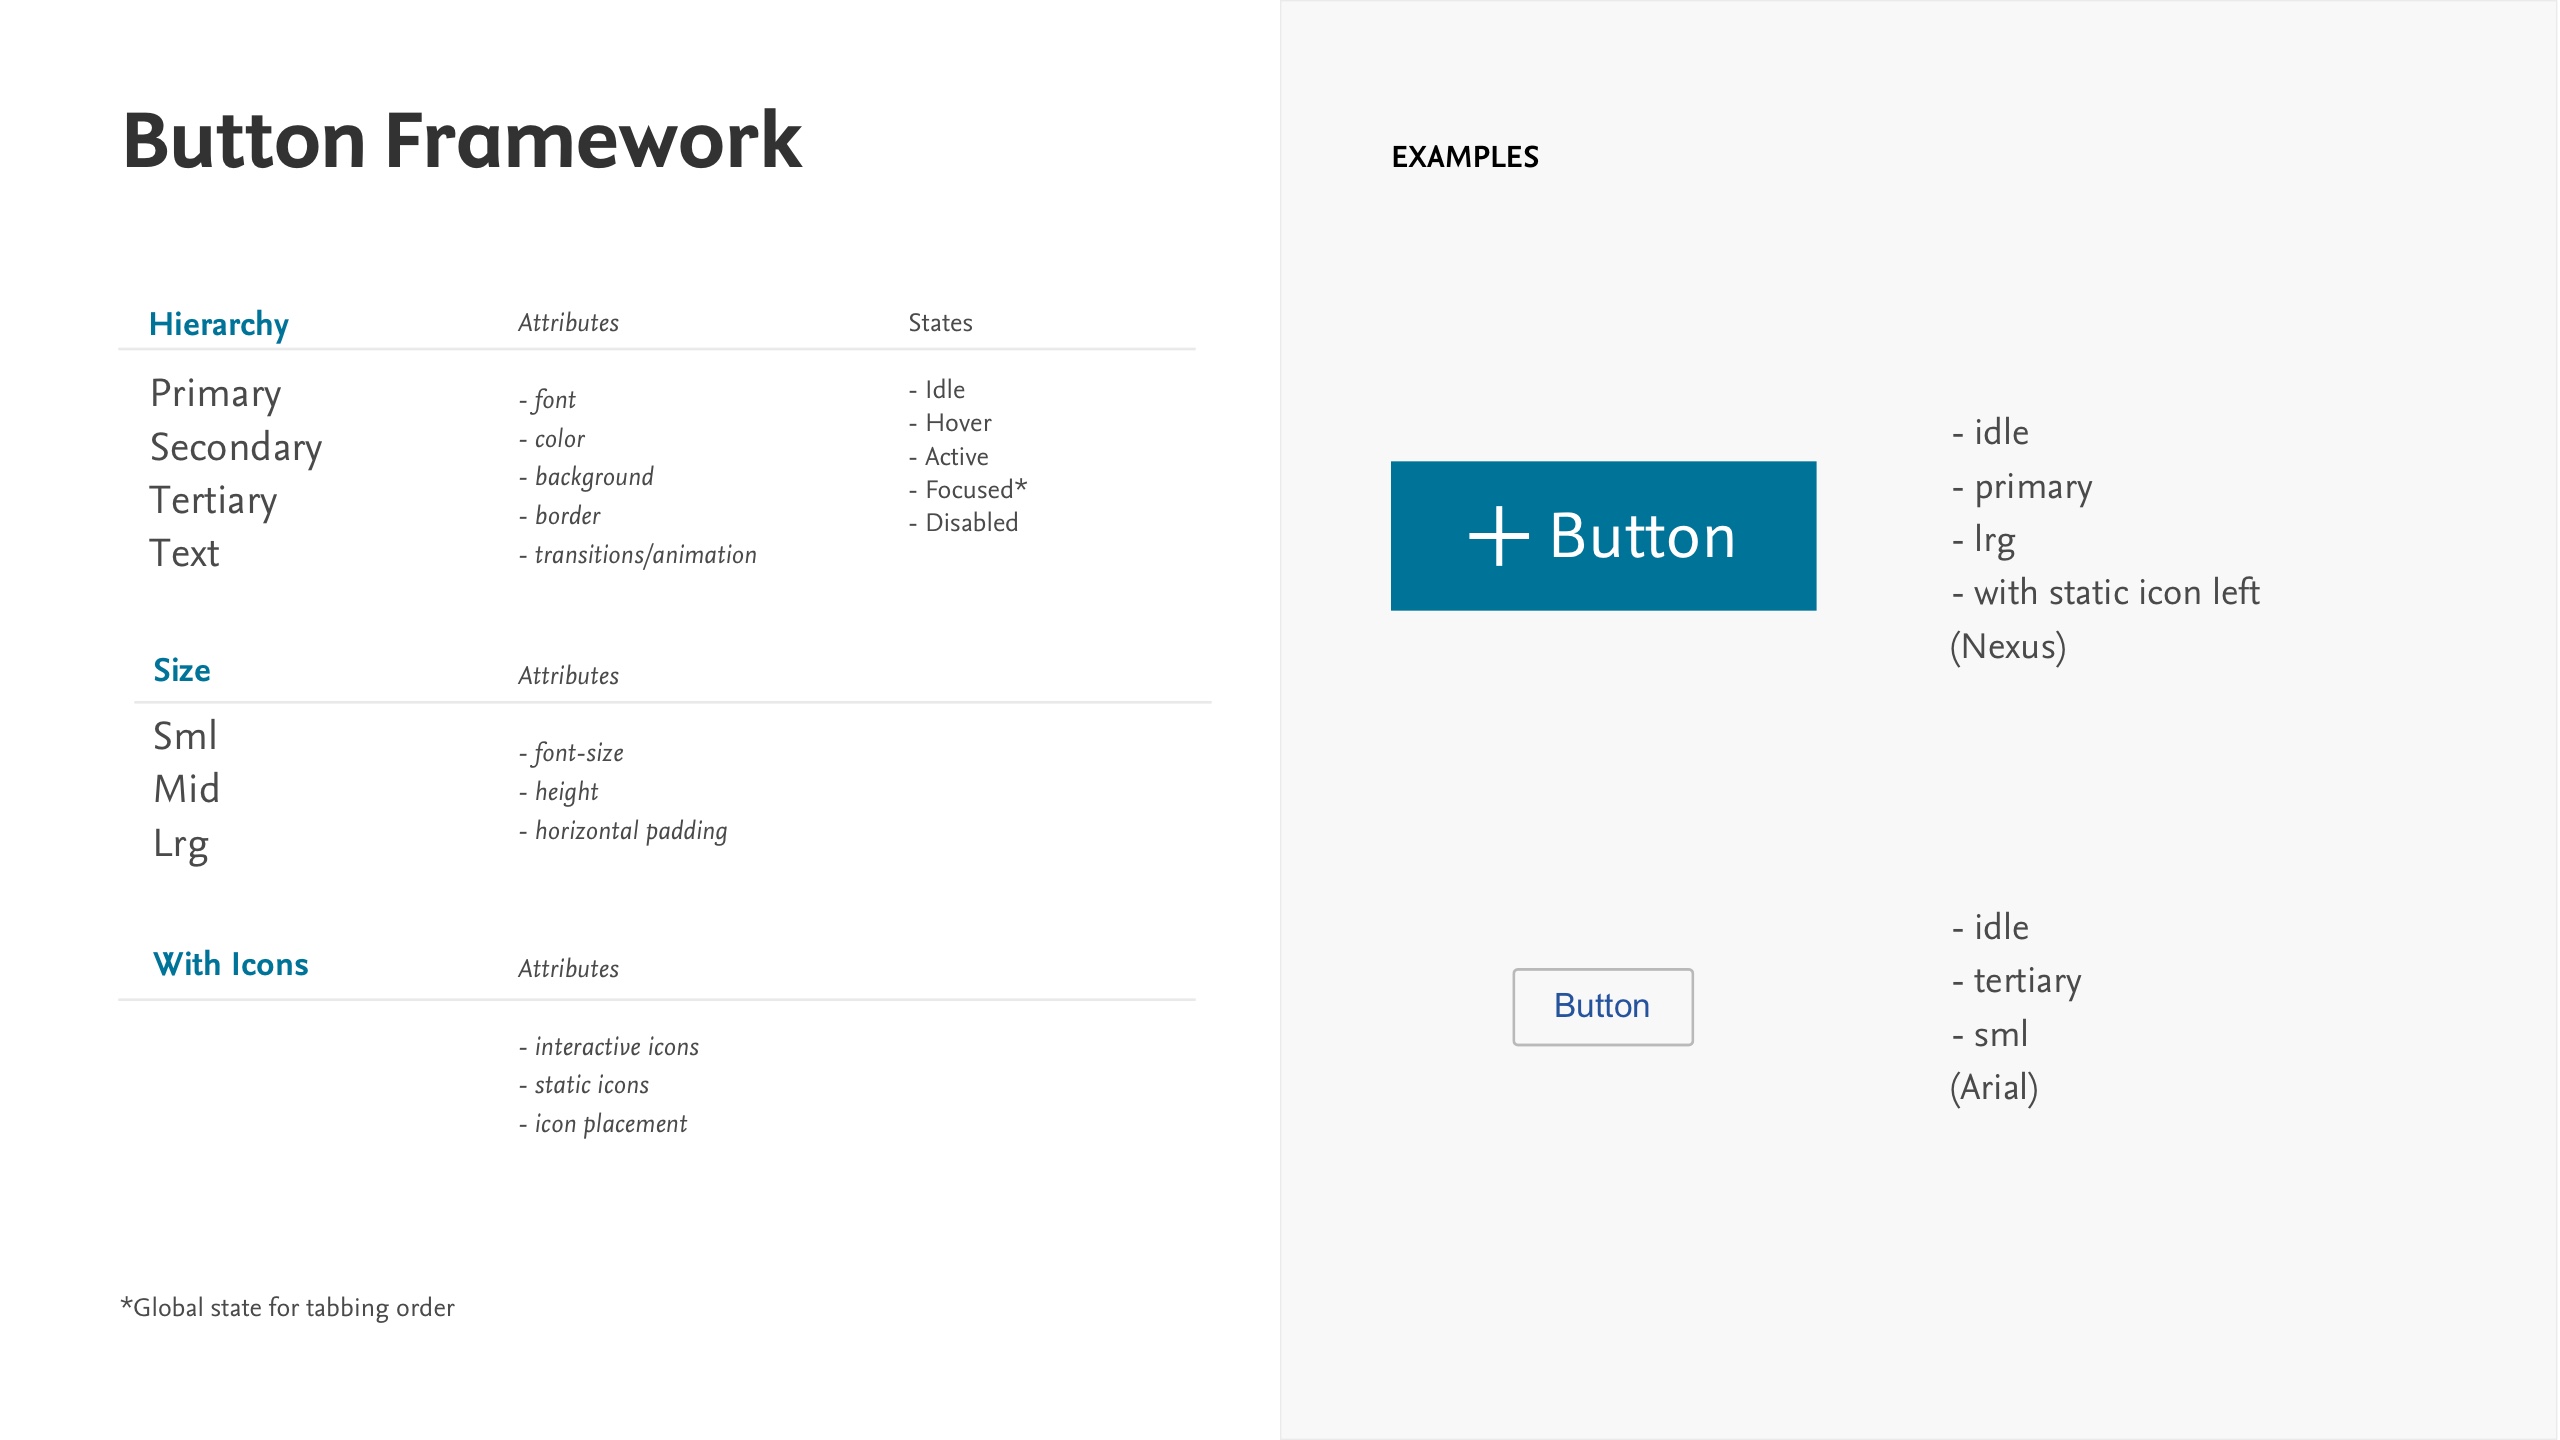Click the Disabled state entry
Image resolution: width=2560 pixels, height=1440 pixels.
(x=963, y=523)
